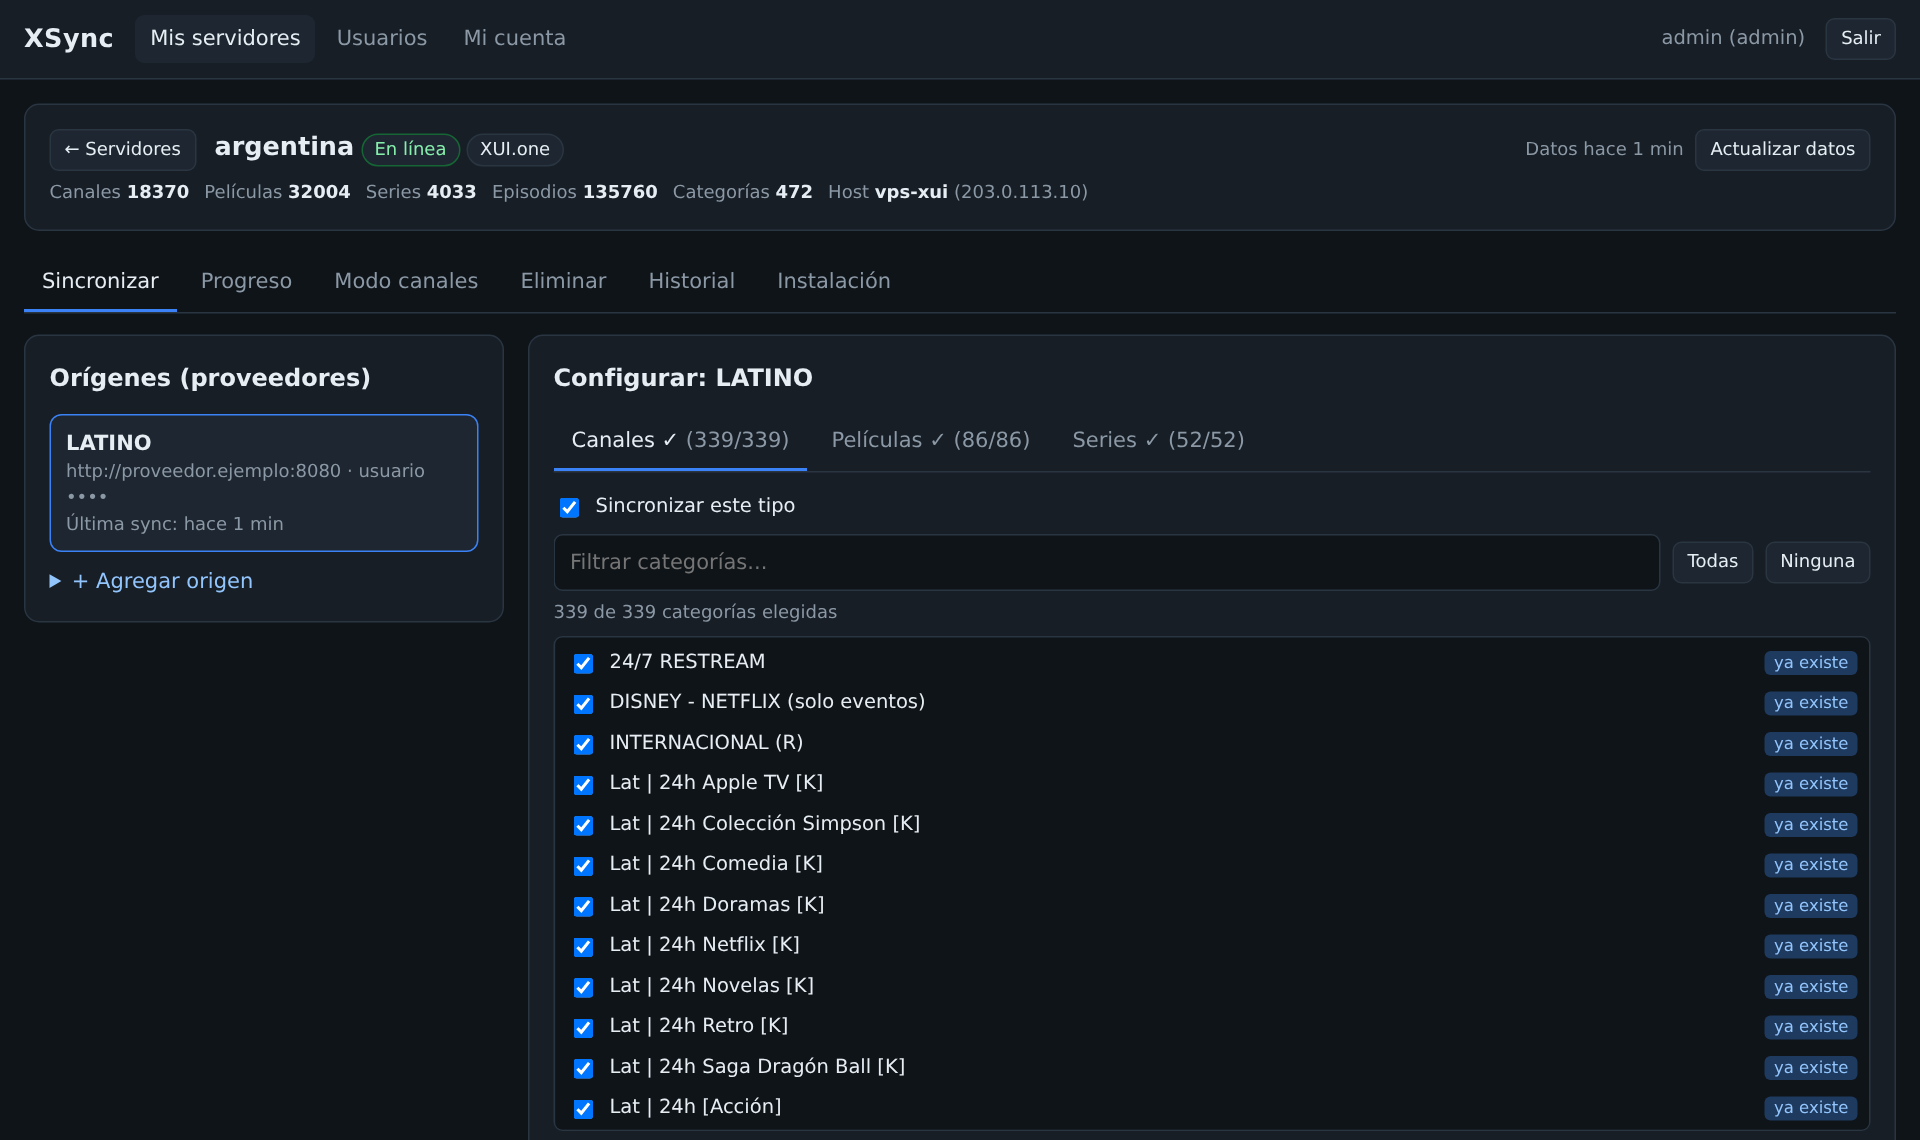This screenshot has height=1140, width=1920.
Task: Toggle Lat | 24h Colección Simpson [K] checkbox
Action: (584, 825)
